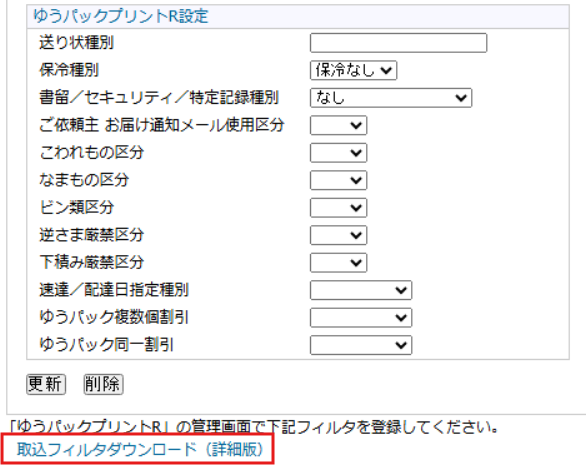Image resolution: width=586 pixels, height=470 pixels.
Task: Click the 送り状種別 text input field
Action: click(x=398, y=43)
